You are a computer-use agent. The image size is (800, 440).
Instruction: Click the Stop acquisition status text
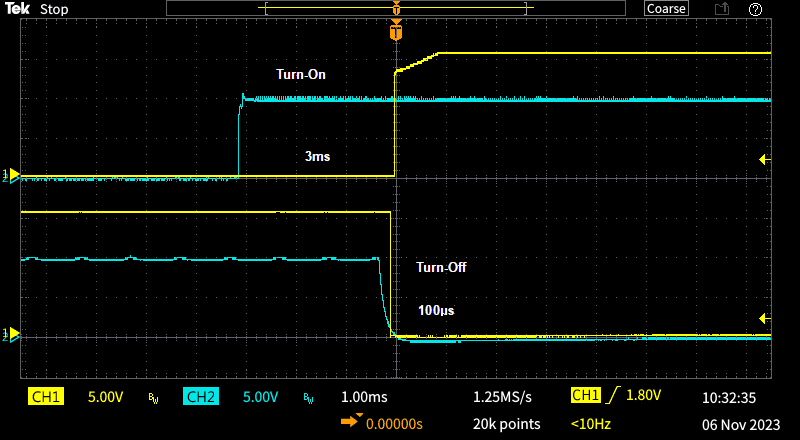coord(54,9)
